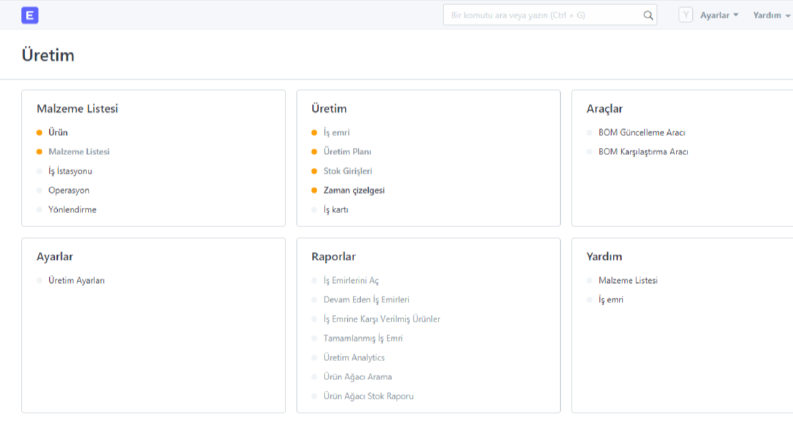Click the Ayarlar card heading
793x446 pixels.
click(x=55, y=256)
